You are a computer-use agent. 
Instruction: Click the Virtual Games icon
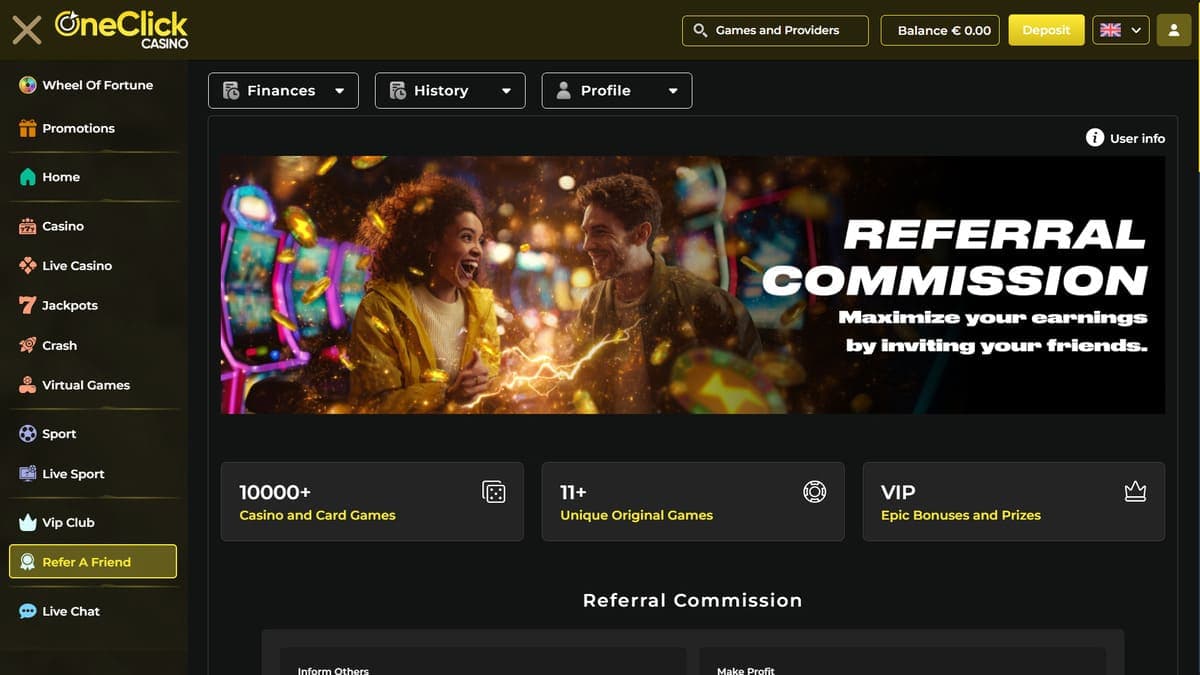tap(28, 385)
